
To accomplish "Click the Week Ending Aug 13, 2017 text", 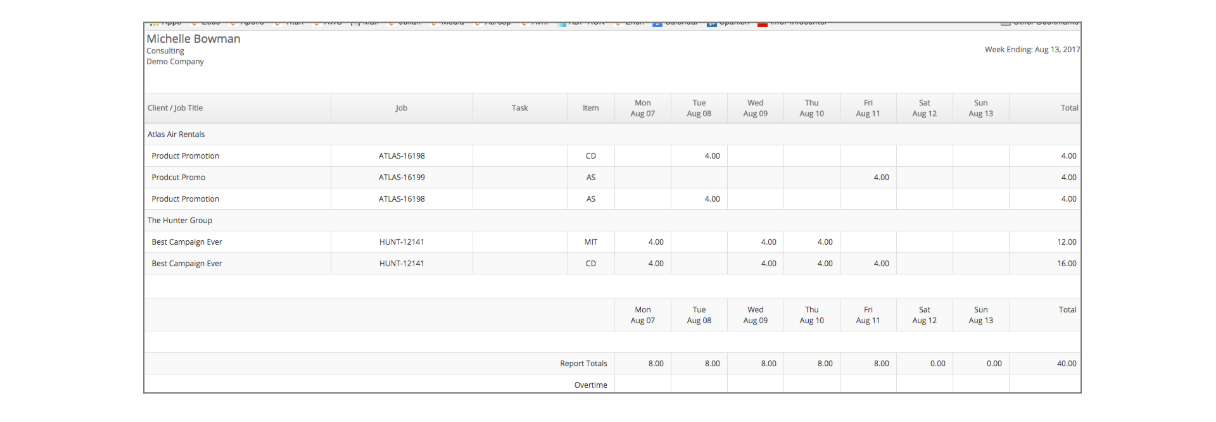I will coord(1031,49).
